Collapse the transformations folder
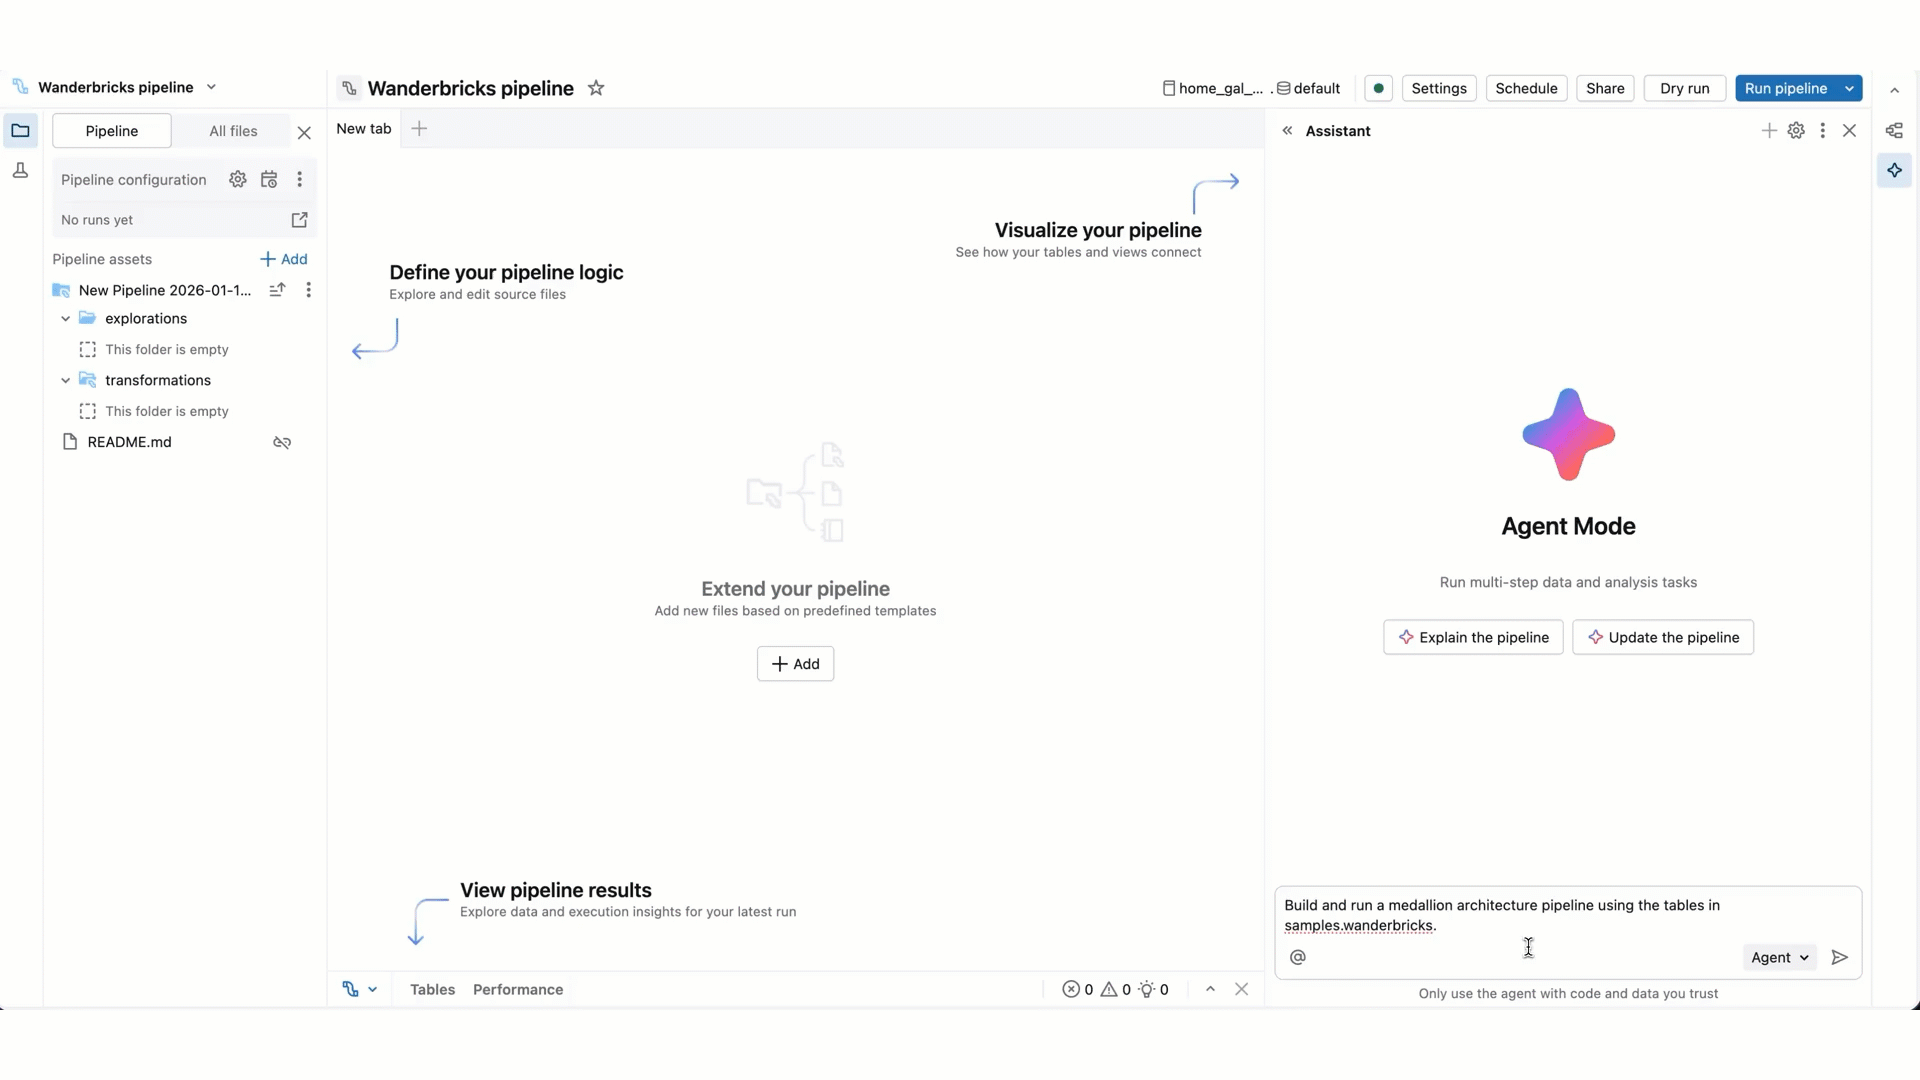 65,380
